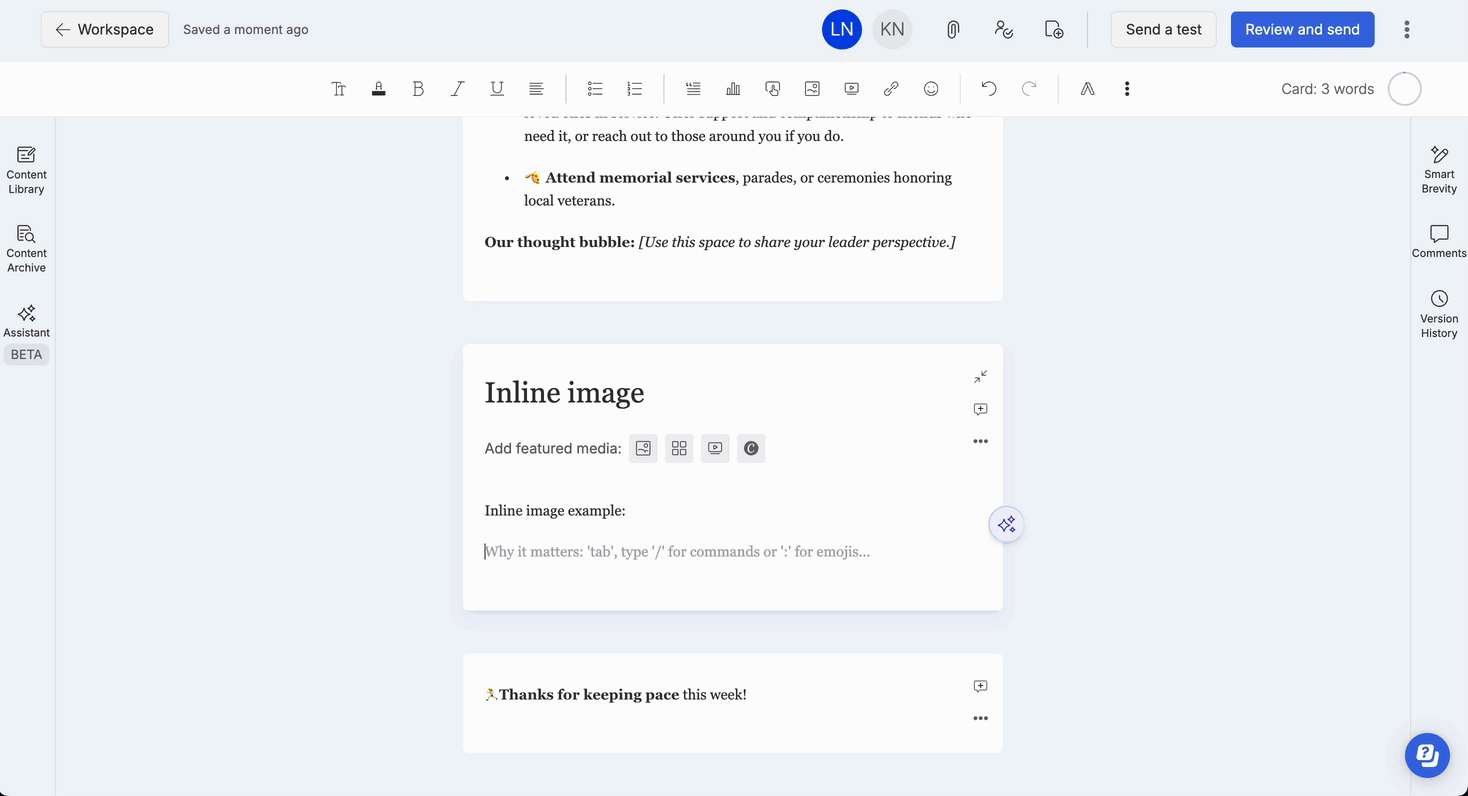Screen dimensions: 1468x796
Task: Open the Smart Brevity panel
Action: click(1439, 168)
